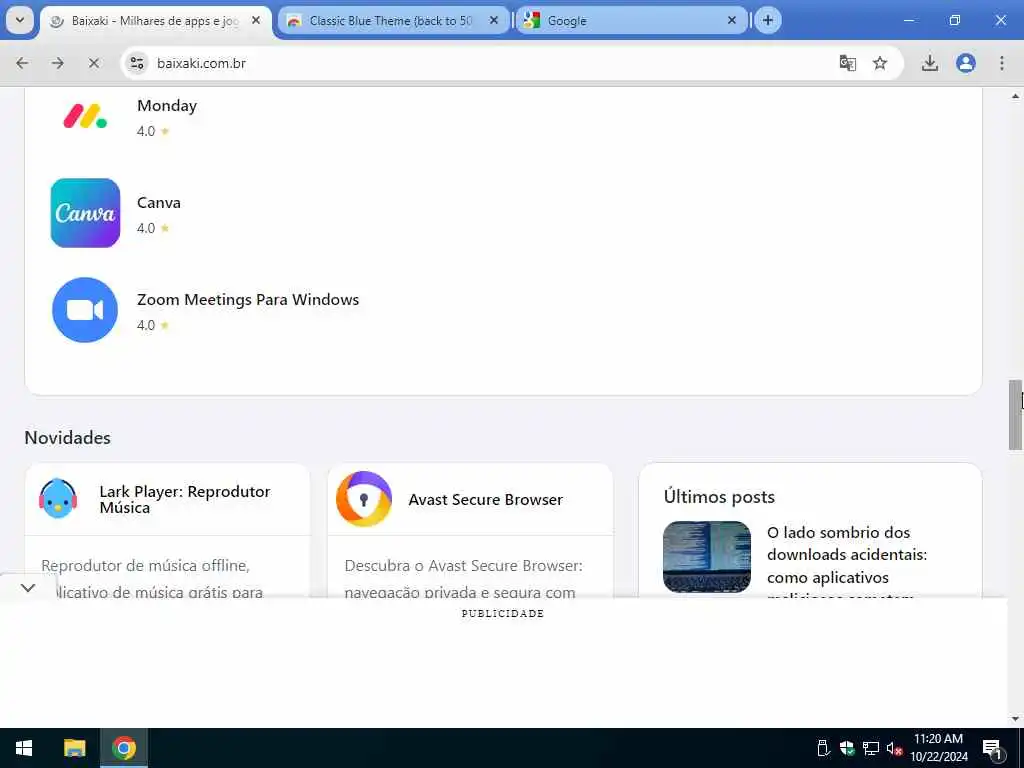Close the Google tab
Viewport: 1024px width, 768px height.
point(731,20)
